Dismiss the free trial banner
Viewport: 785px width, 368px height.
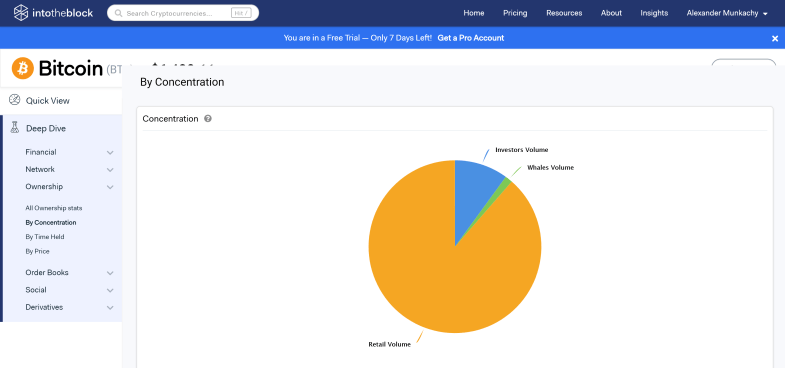point(775,39)
